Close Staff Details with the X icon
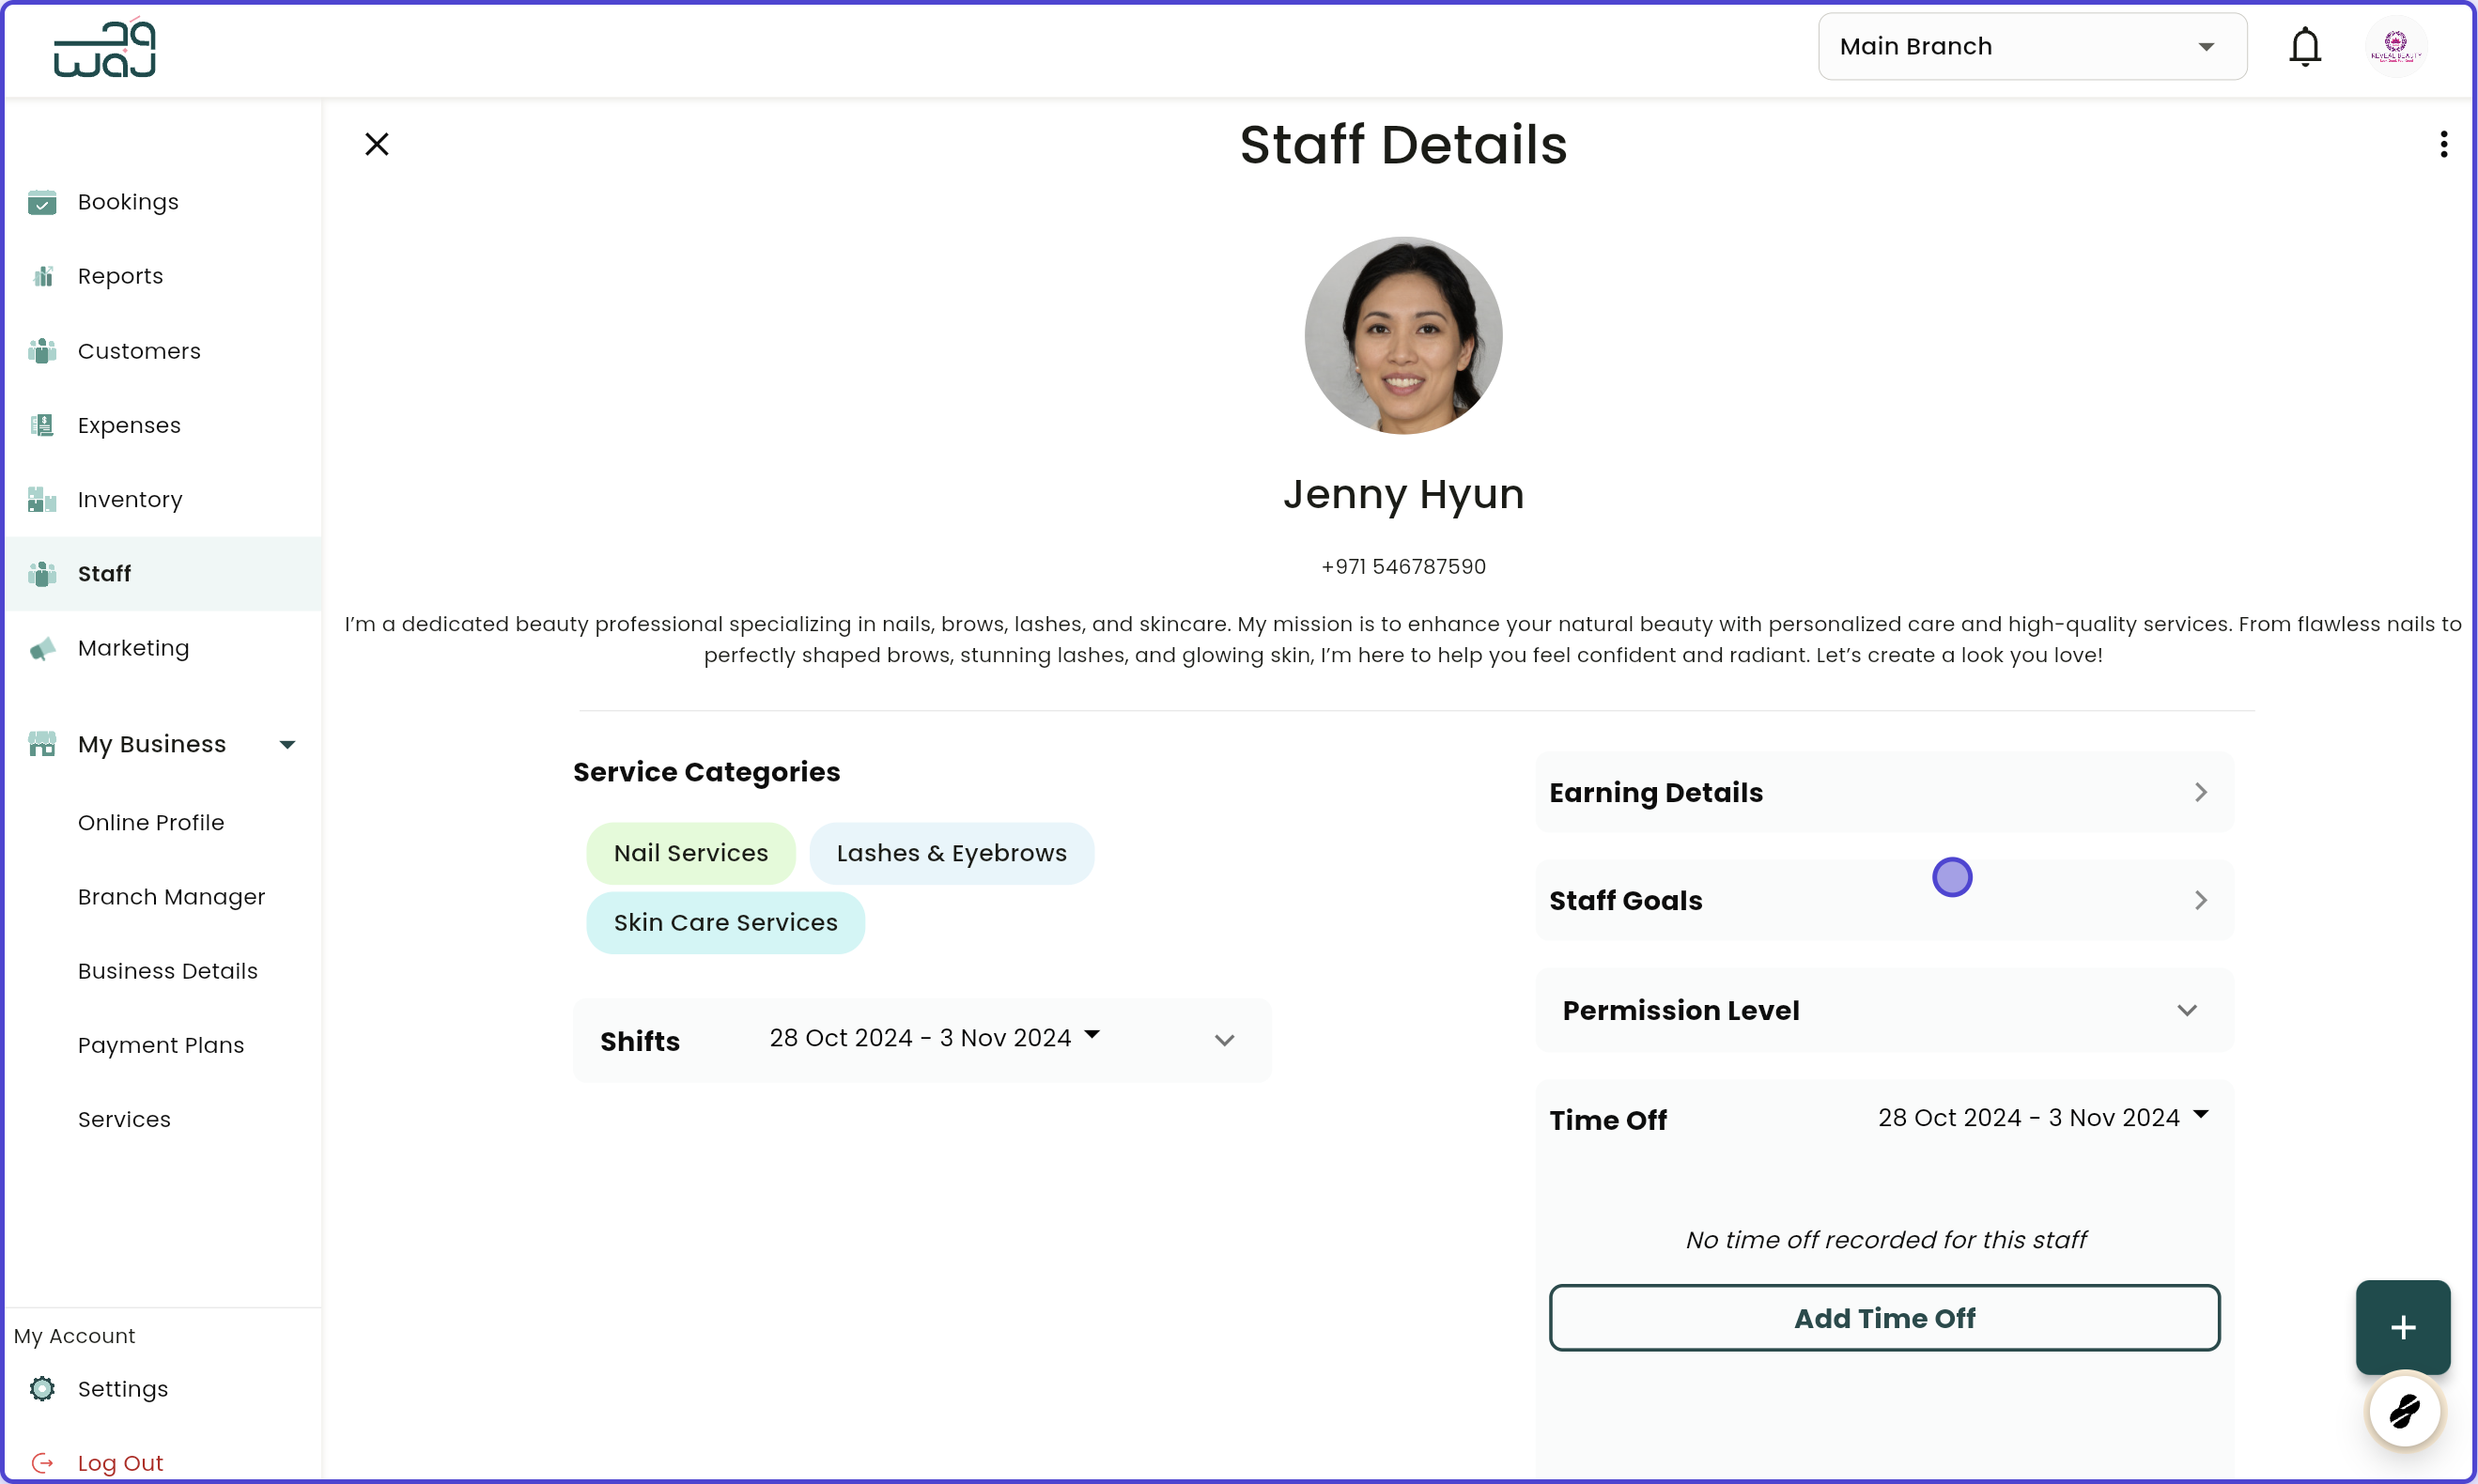 click(376, 143)
